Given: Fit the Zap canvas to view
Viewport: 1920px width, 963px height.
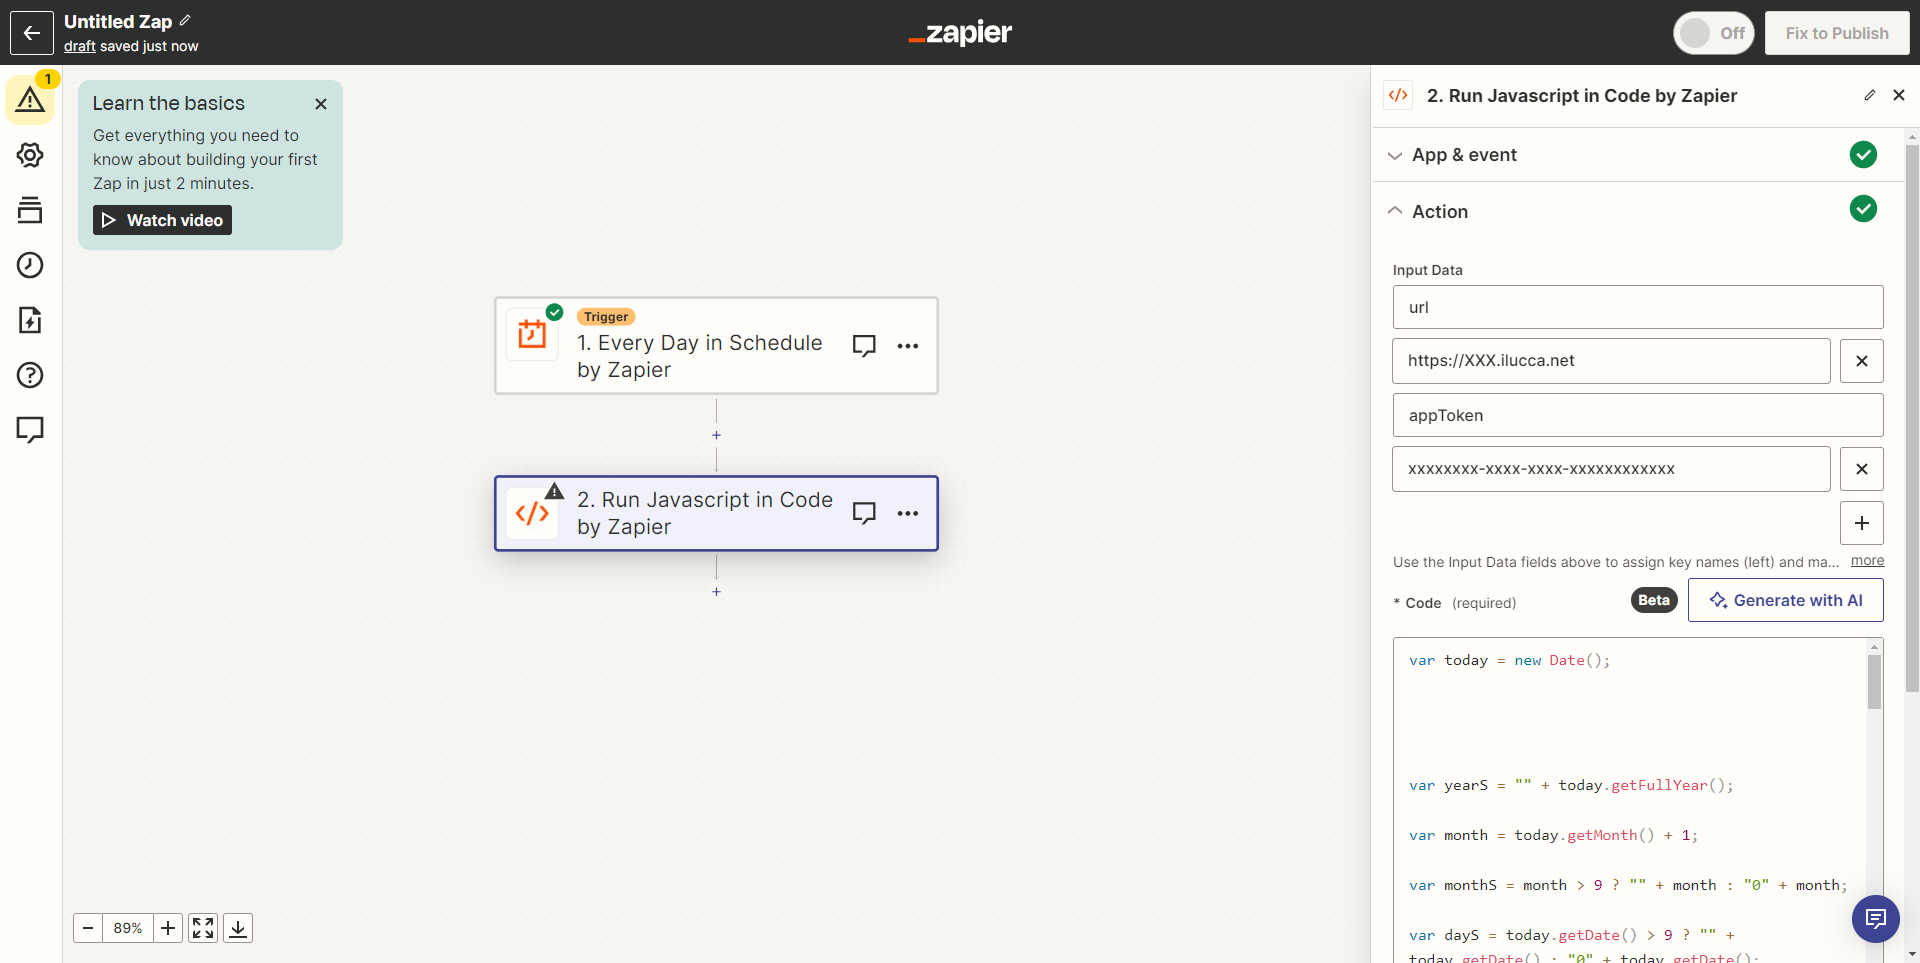Looking at the screenshot, I should click(203, 928).
